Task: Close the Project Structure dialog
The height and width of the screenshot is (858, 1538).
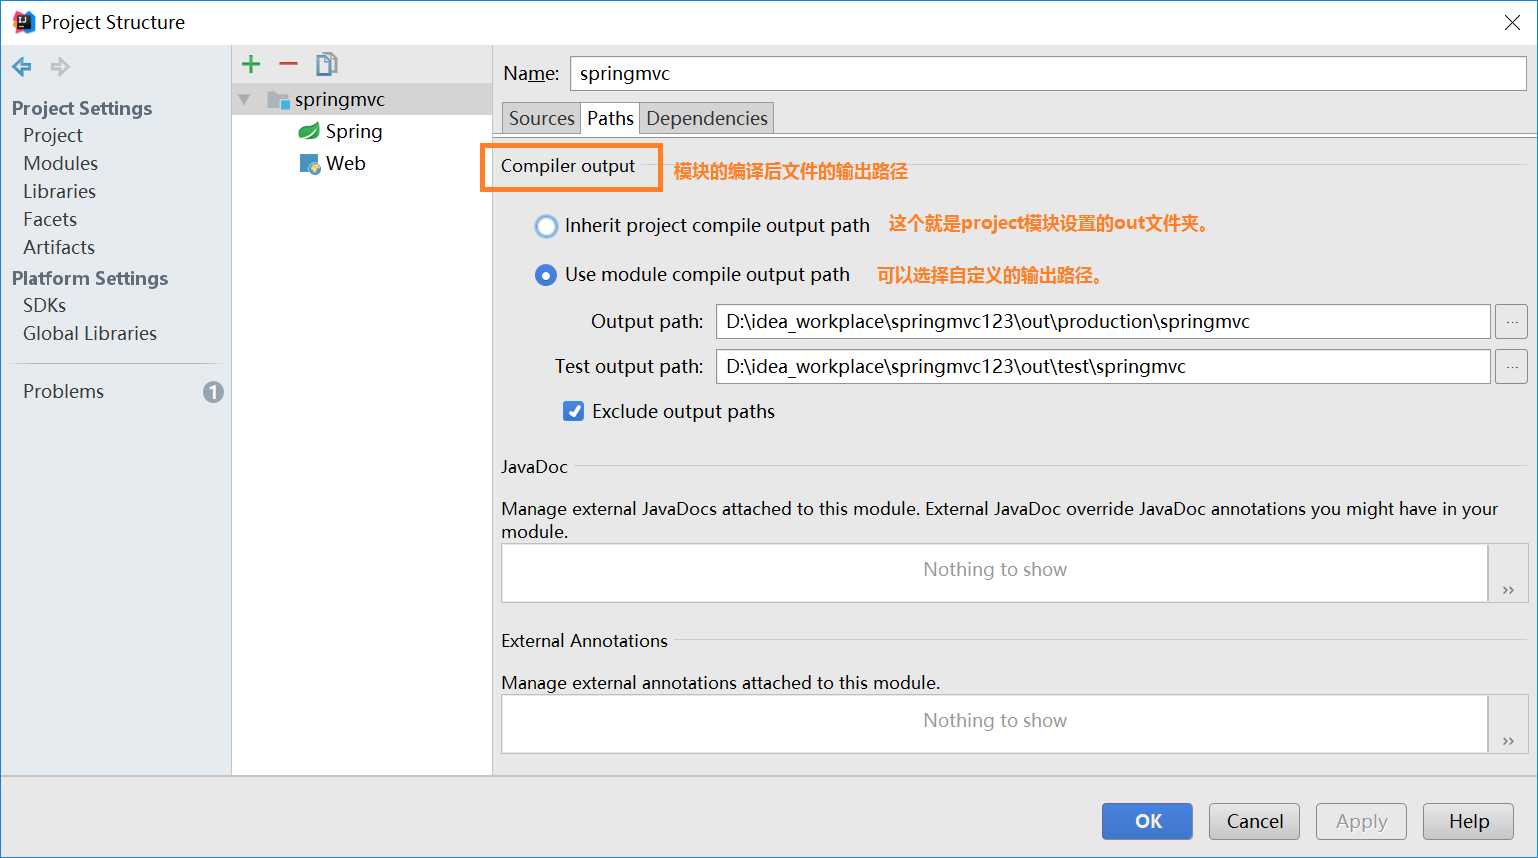Action: pyautogui.click(x=1512, y=22)
